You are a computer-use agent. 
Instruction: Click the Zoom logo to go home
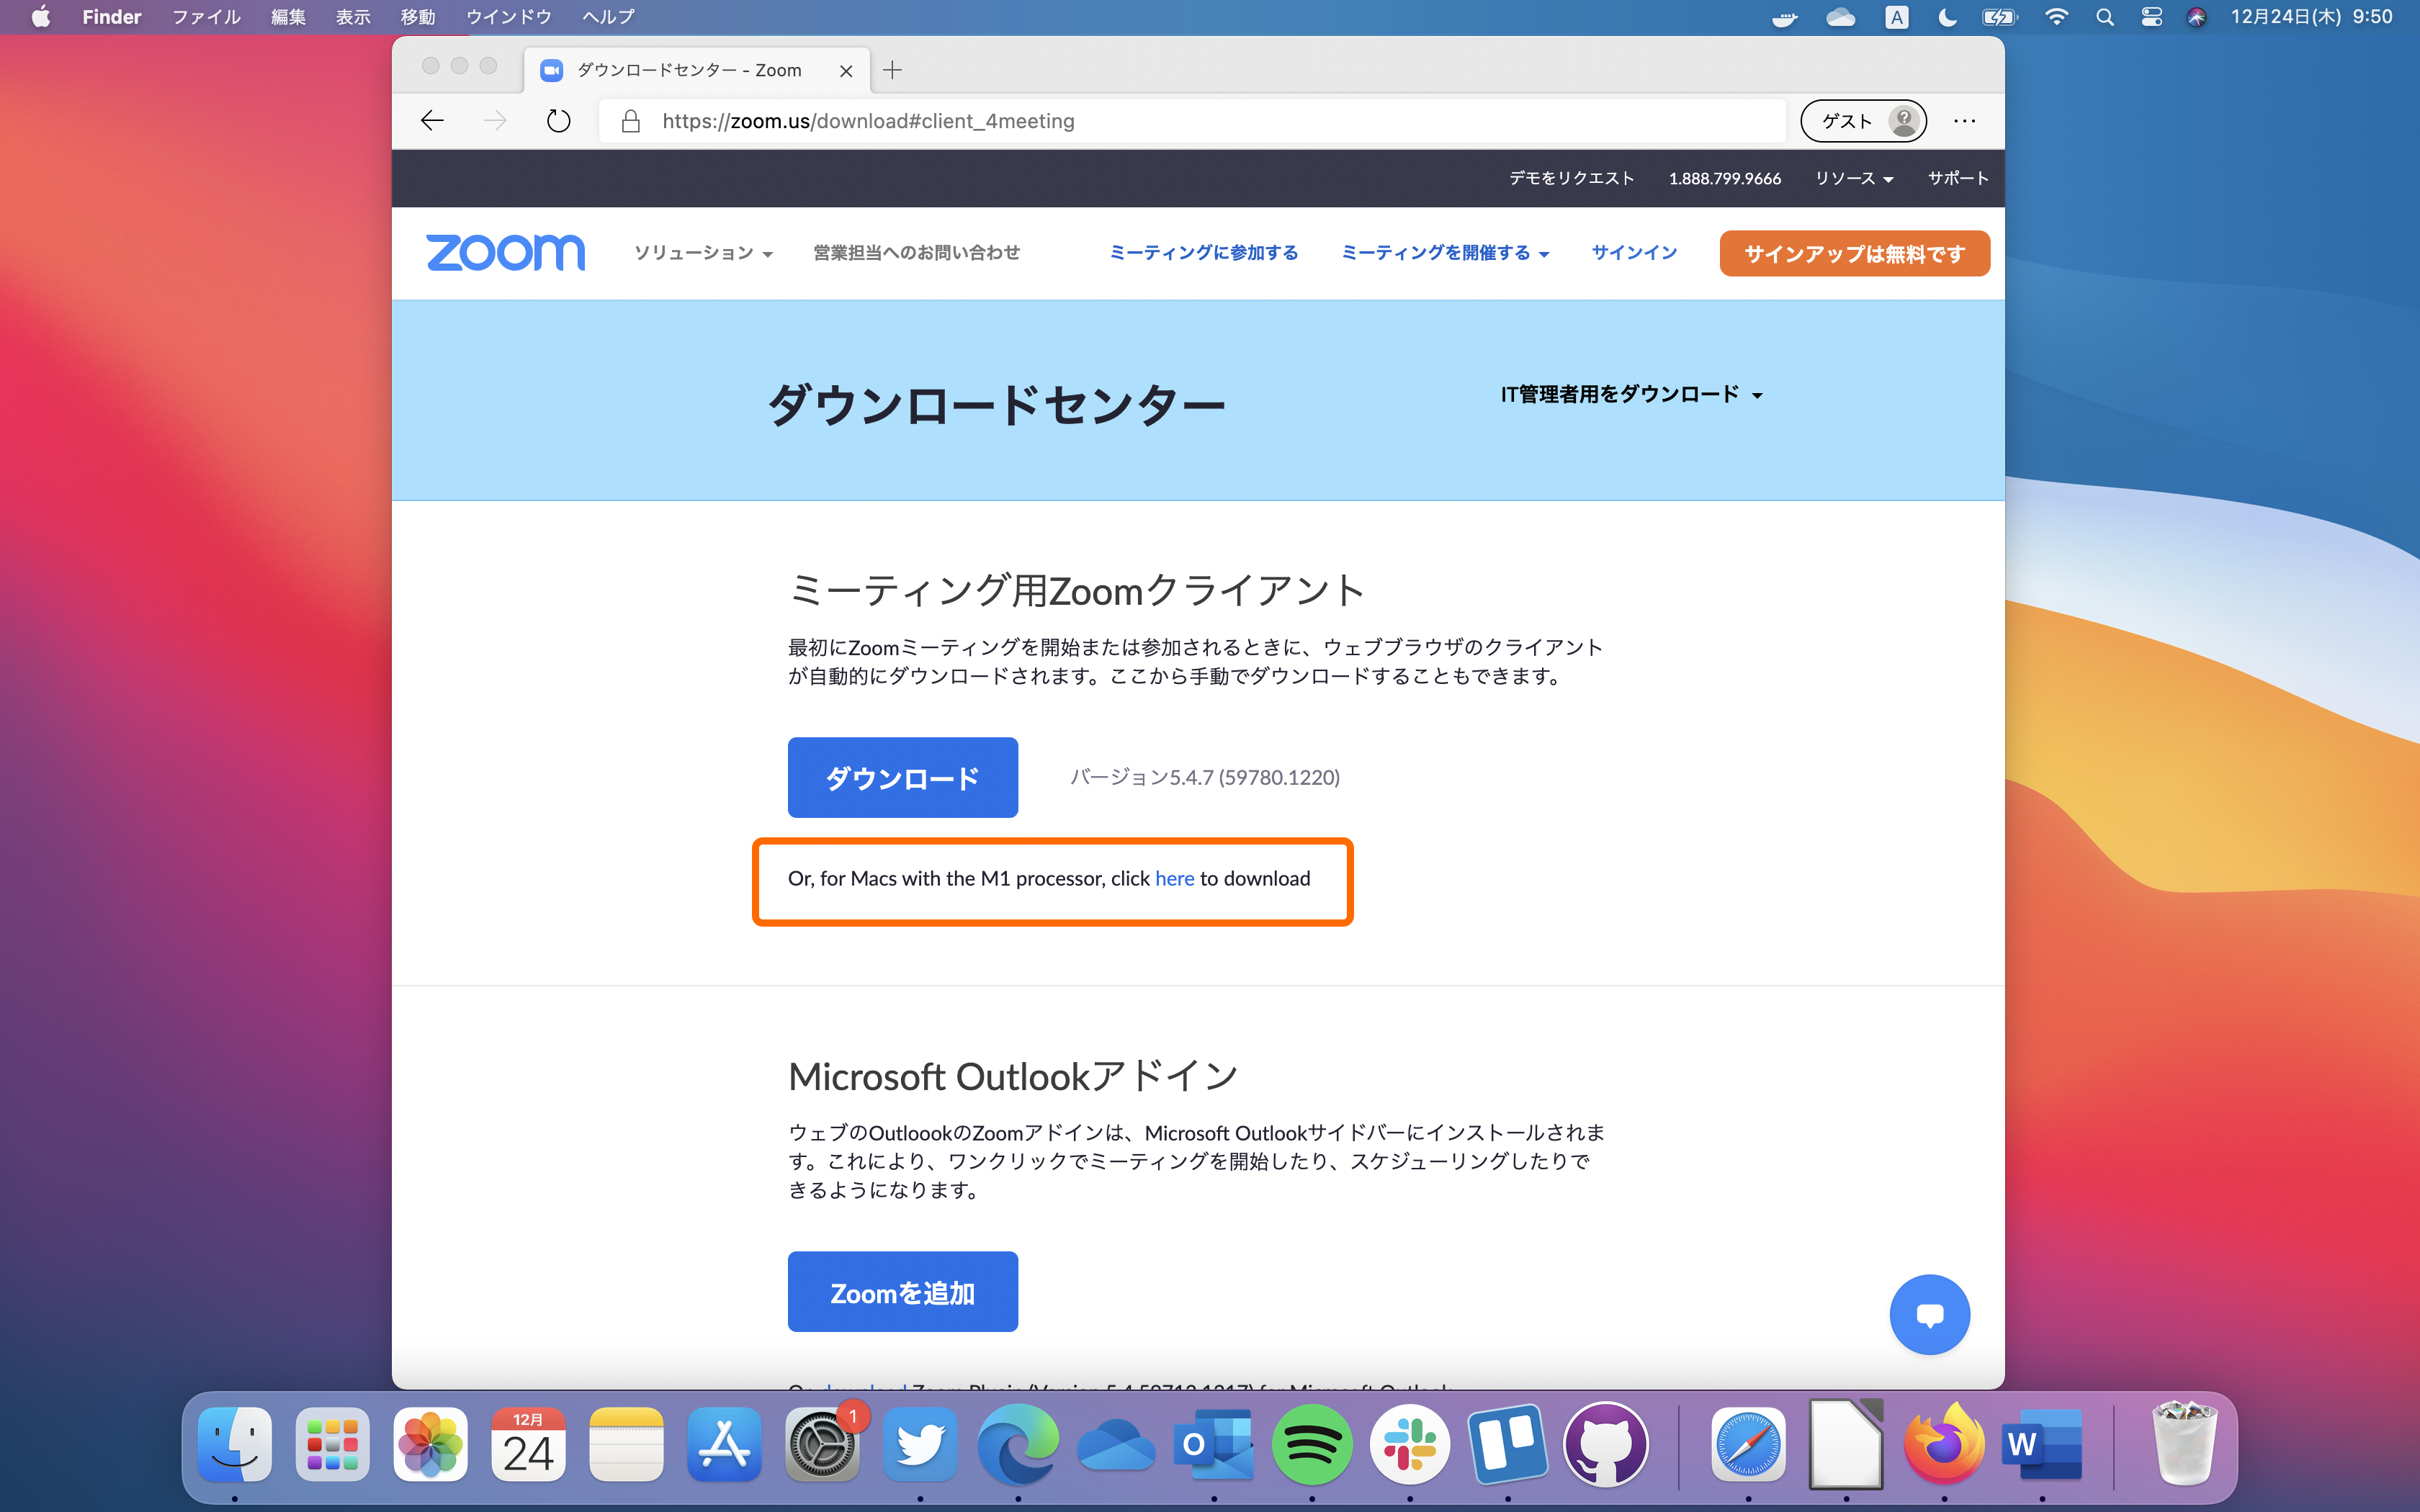click(505, 253)
